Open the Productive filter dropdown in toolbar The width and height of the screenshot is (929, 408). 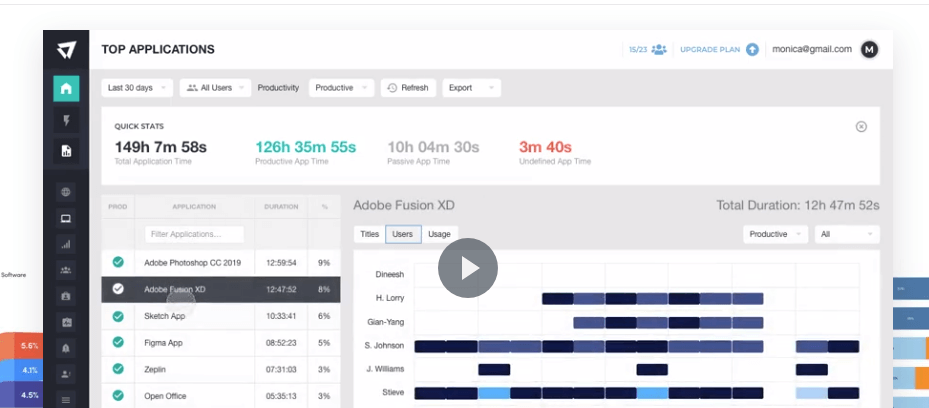(x=341, y=88)
